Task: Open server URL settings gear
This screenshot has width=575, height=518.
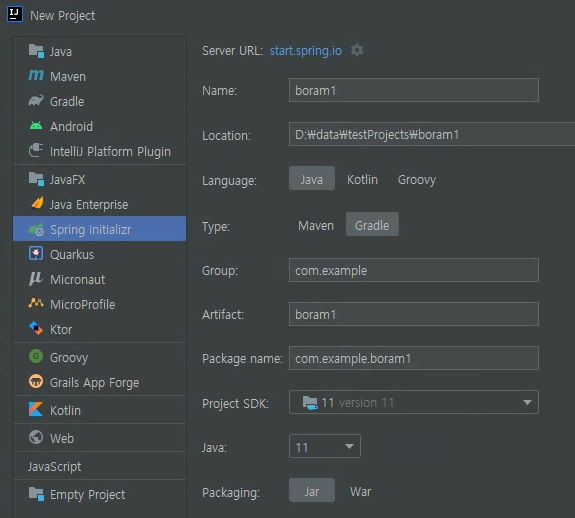Action: (356, 50)
